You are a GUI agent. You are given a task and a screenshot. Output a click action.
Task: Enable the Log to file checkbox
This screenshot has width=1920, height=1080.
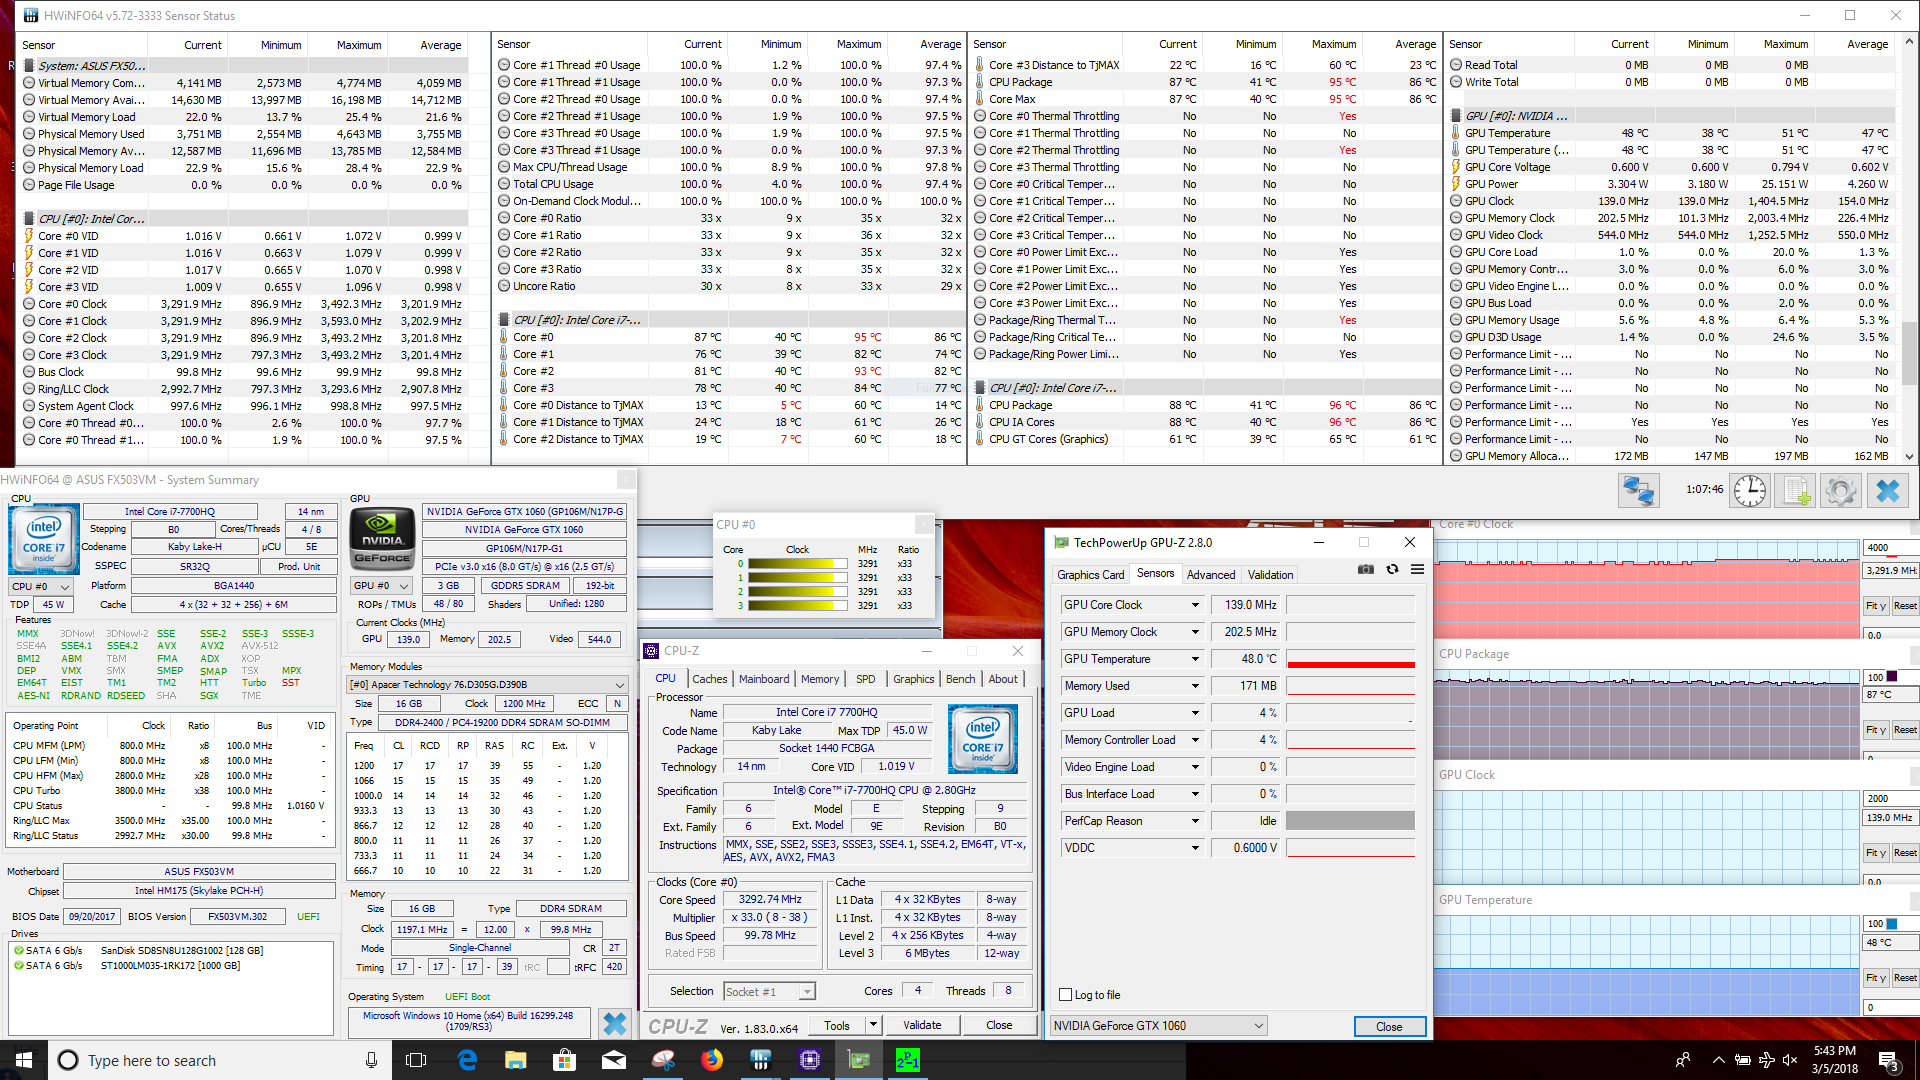(x=1066, y=995)
